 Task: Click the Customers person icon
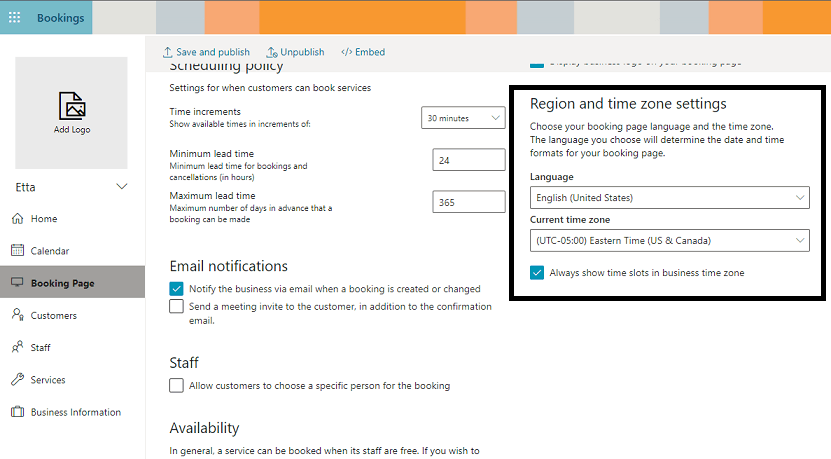(x=17, y=315)
